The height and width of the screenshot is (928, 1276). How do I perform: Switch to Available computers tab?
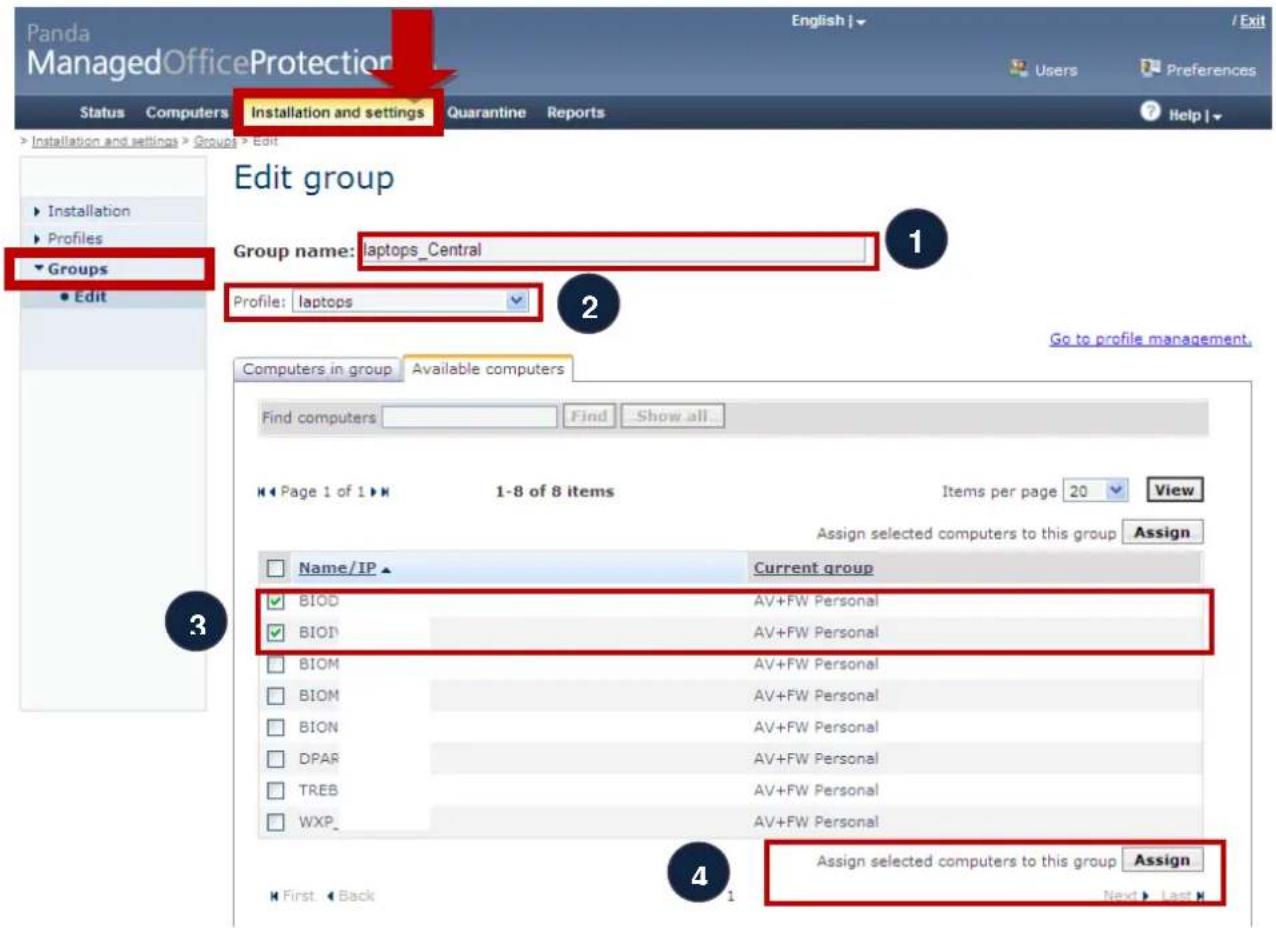487,369
